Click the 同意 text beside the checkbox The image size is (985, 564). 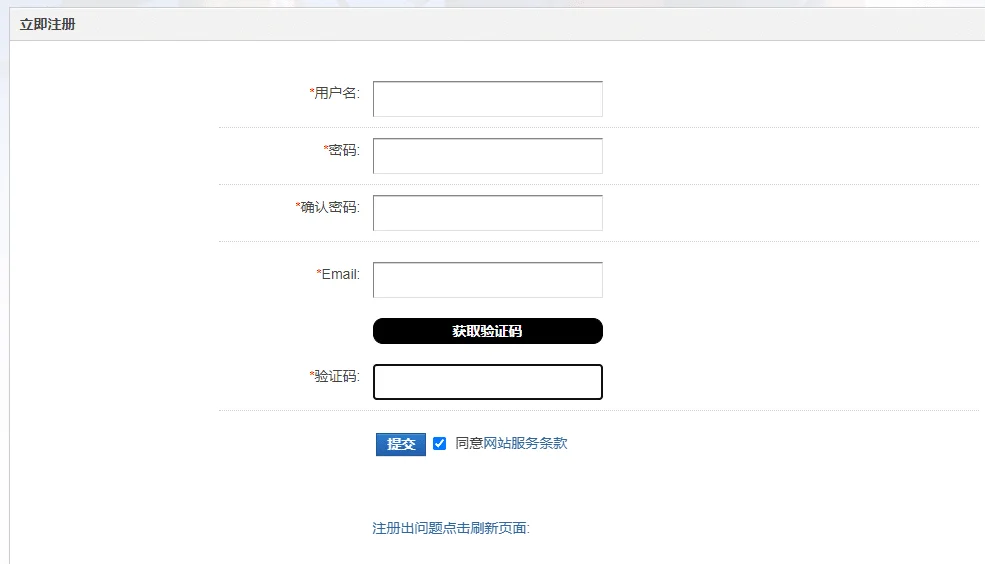point(469,443)
